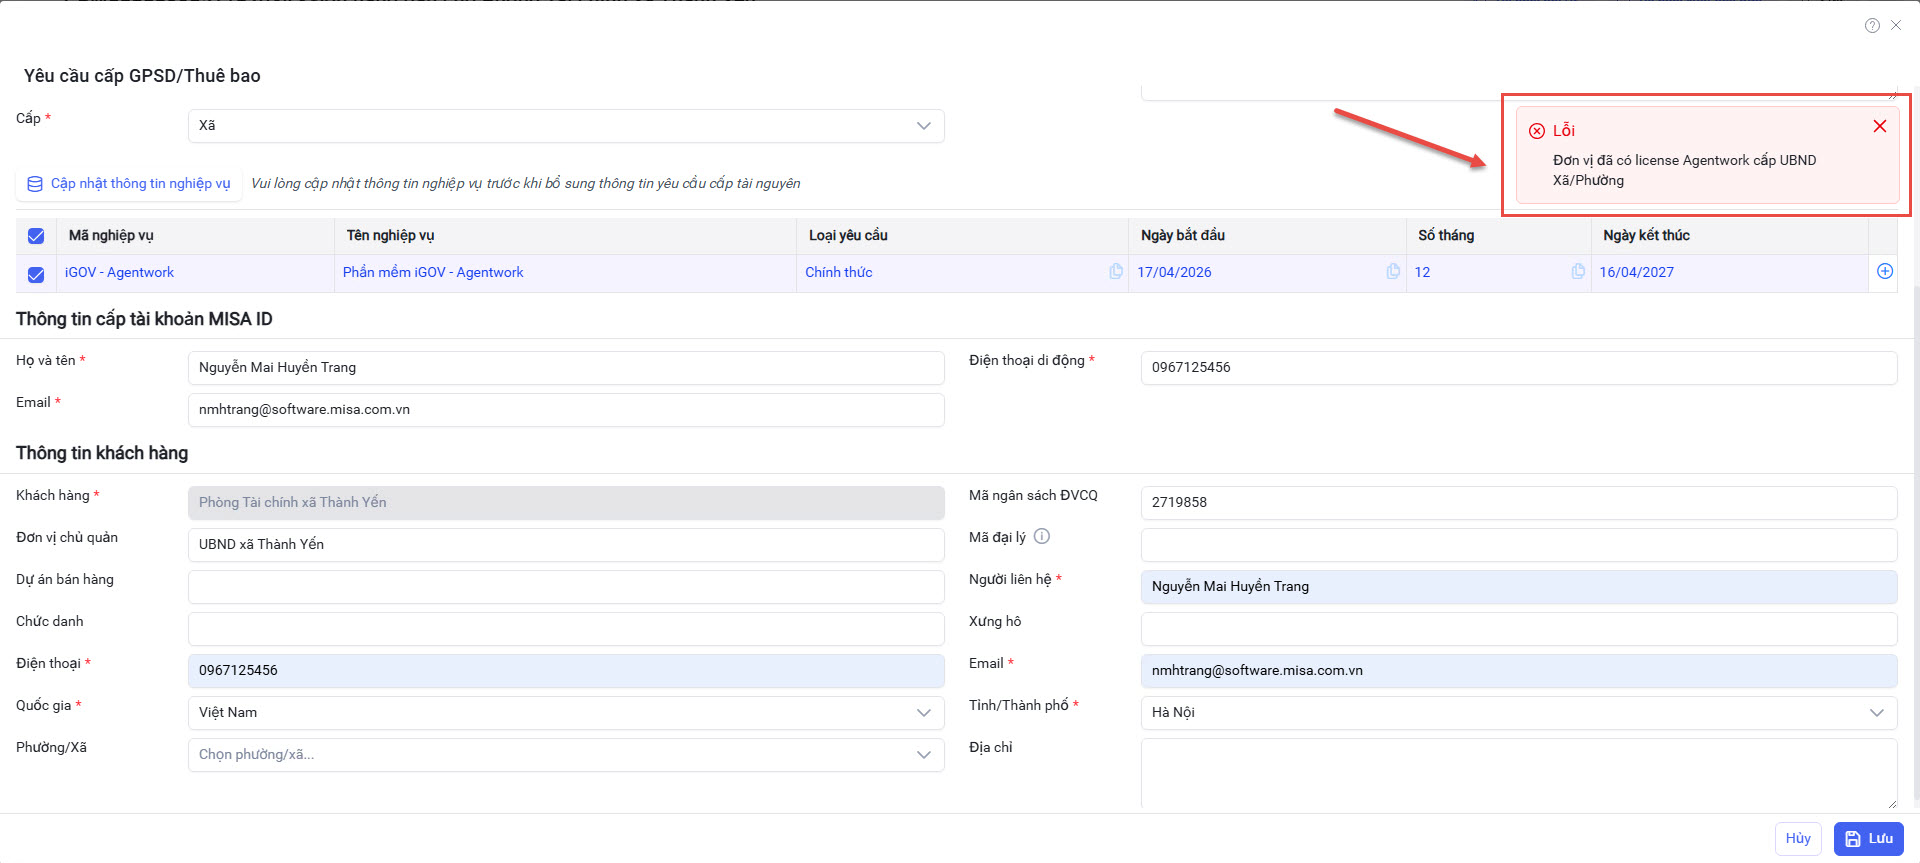
Task: Click copy icon in Ngày bắt đầu cell
Action: point(1392,272)
